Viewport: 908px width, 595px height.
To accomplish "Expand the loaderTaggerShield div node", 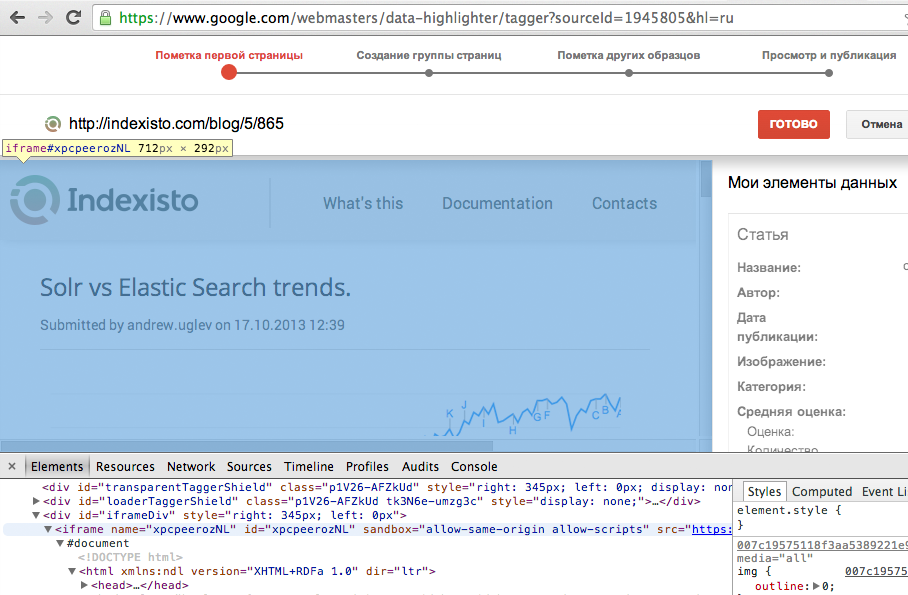I will 36,501.
